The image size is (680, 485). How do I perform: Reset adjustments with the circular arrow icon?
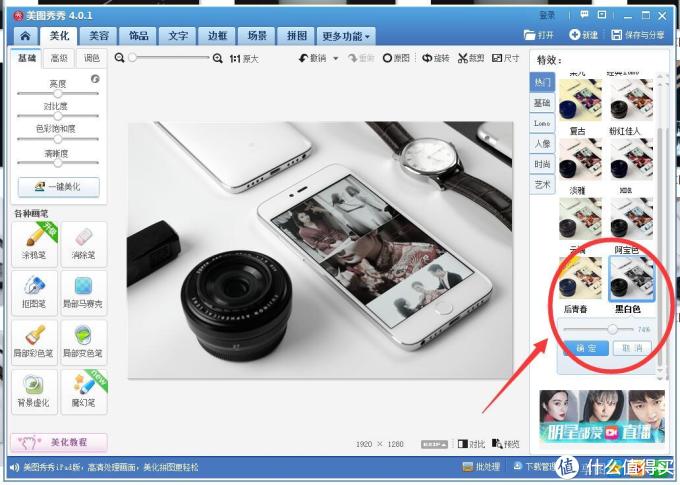click(95, 79)
